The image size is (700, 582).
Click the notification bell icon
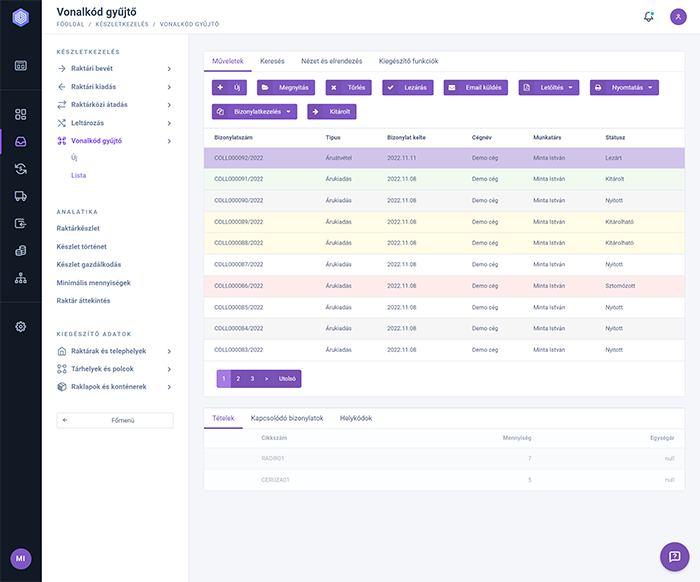(649, 16)
